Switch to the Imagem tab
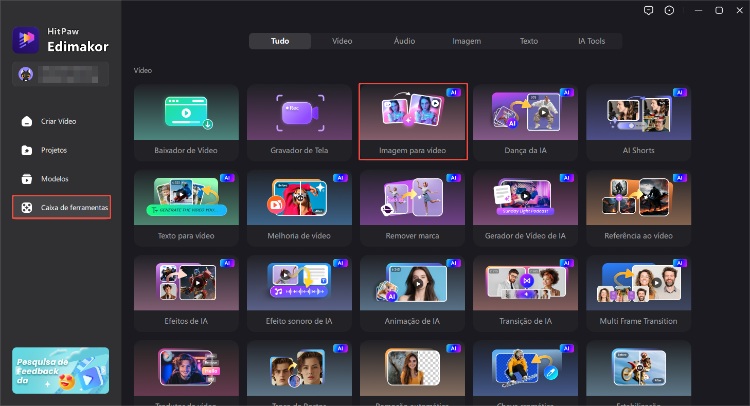Screen dimensions: 750x406 tap(466, 41)
